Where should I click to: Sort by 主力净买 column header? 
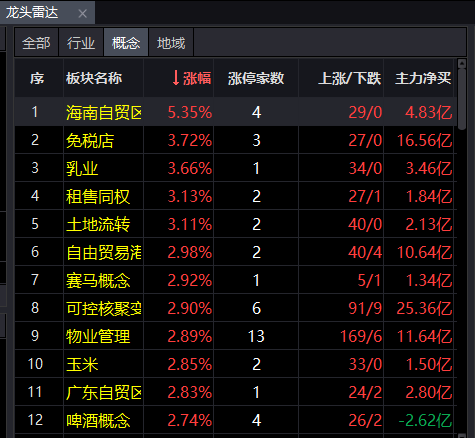click(x=423, y=79)
